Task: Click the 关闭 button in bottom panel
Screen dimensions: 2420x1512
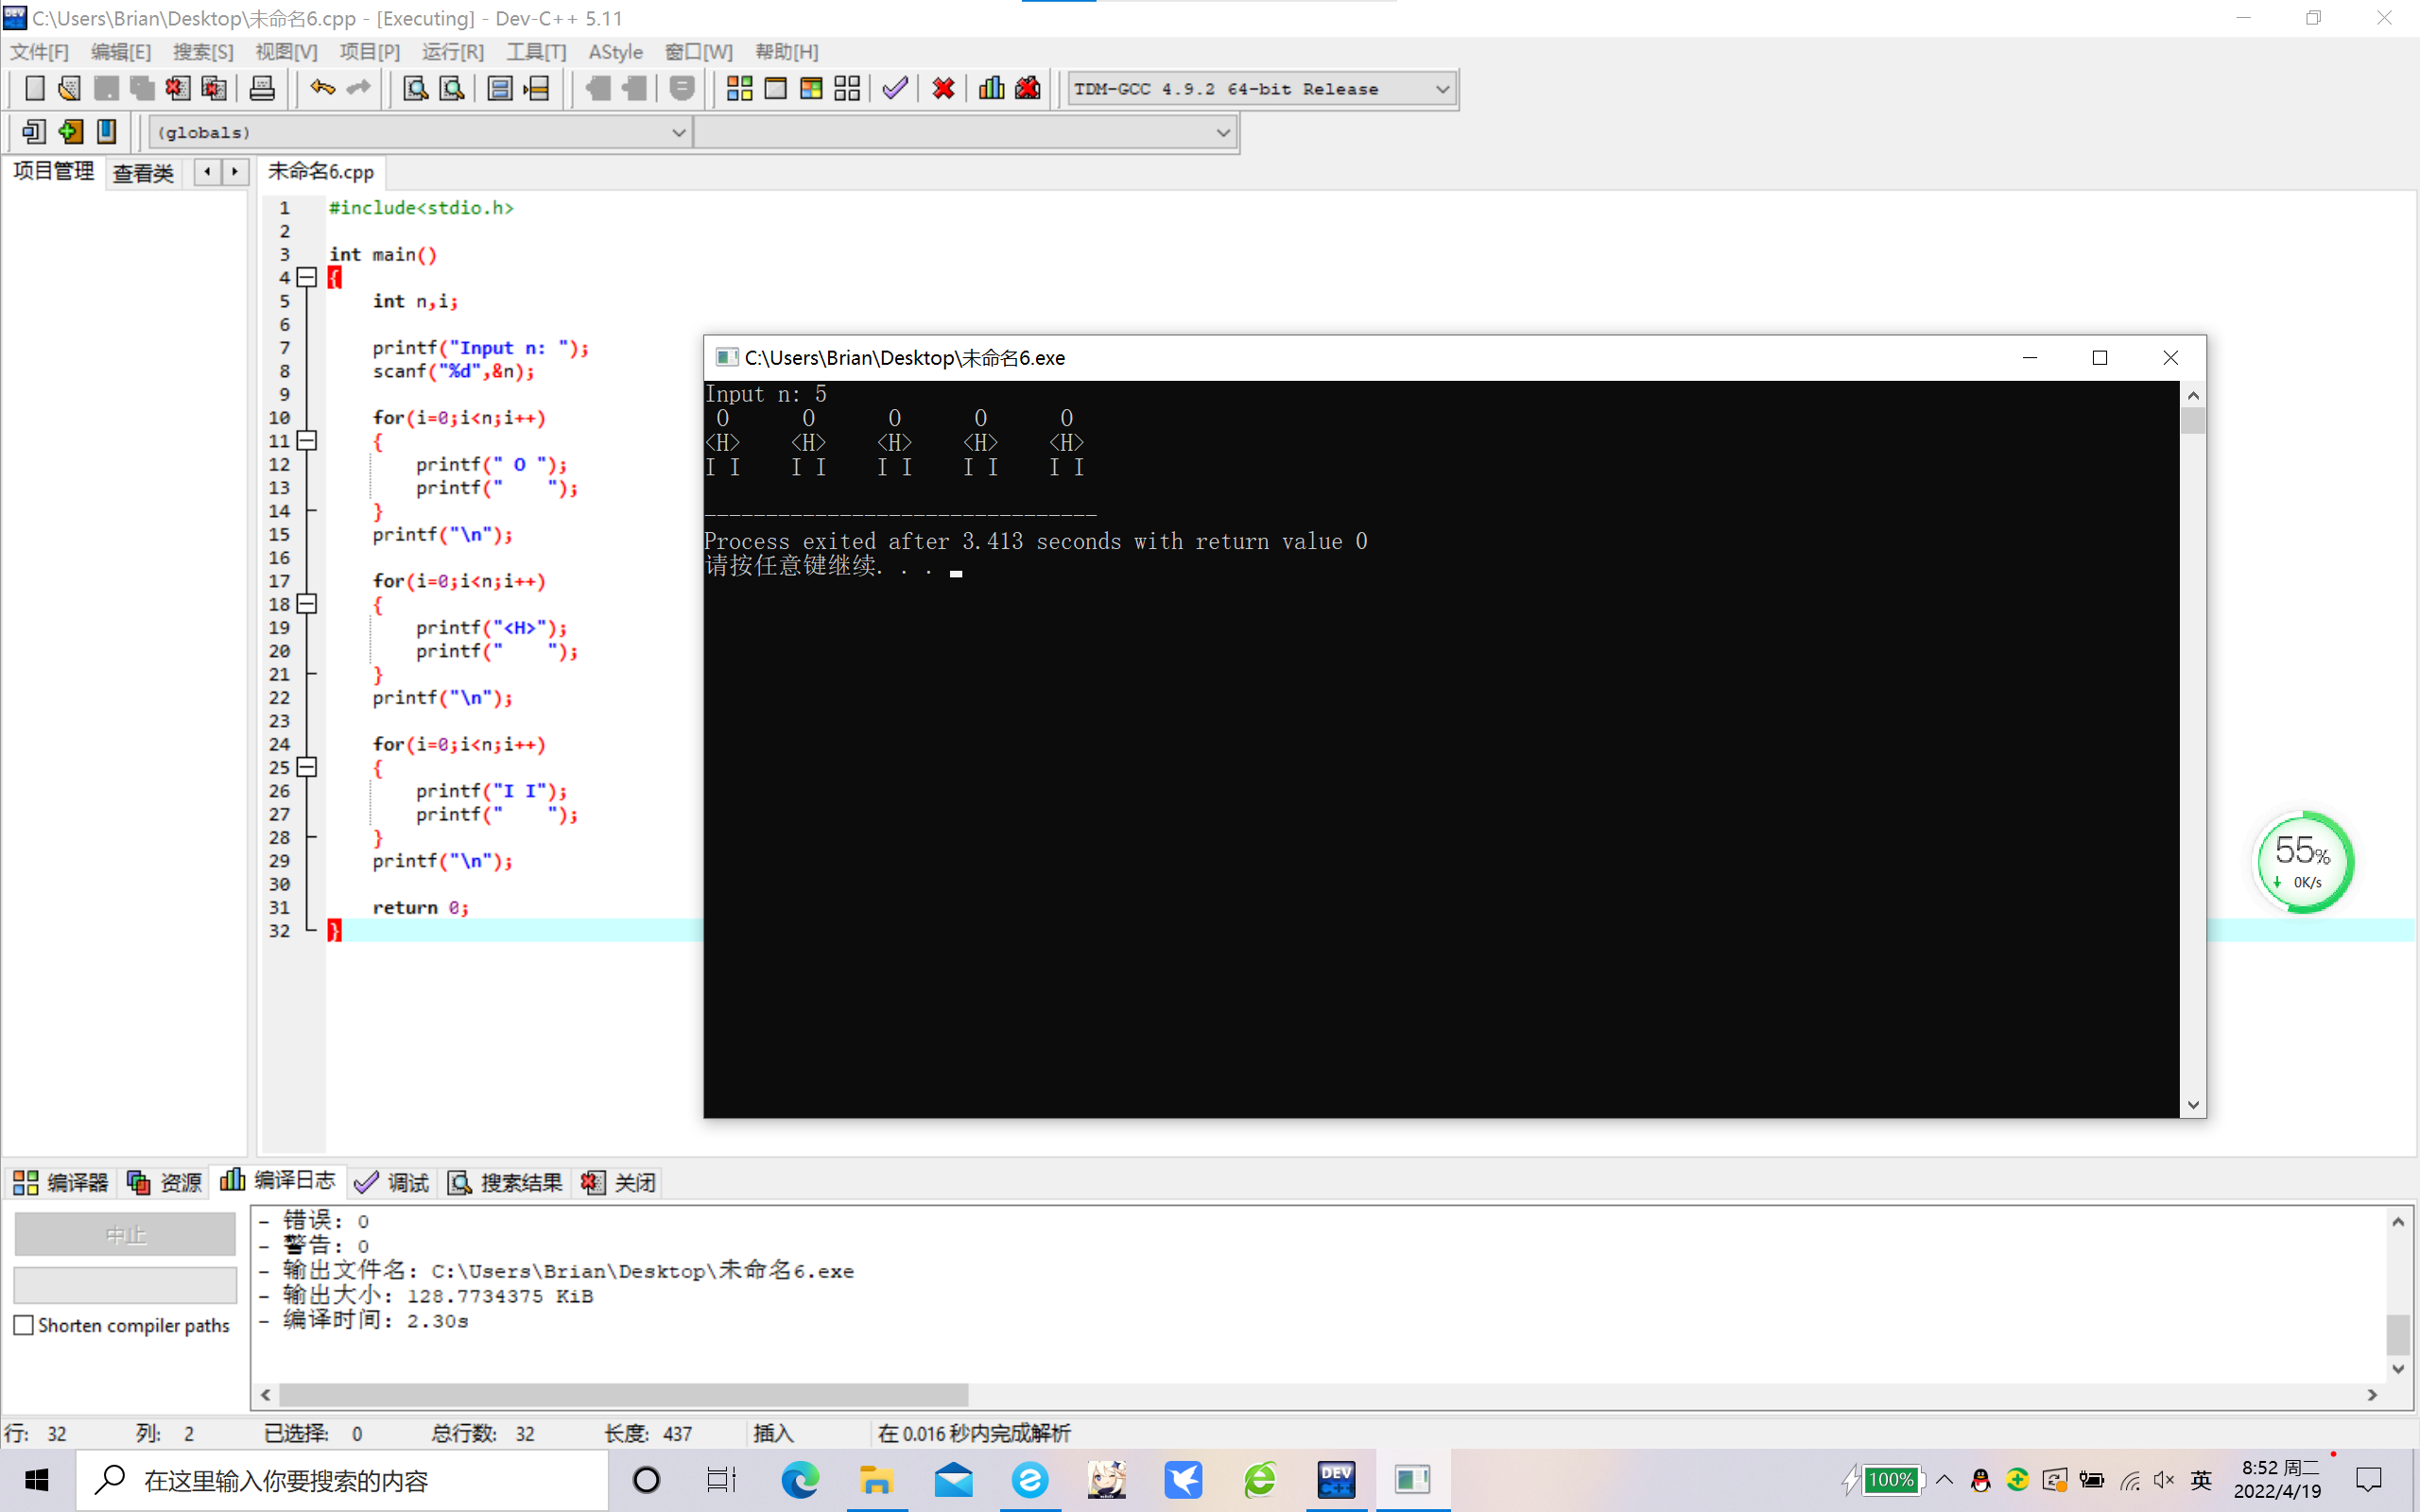Action: point(620,1183)
